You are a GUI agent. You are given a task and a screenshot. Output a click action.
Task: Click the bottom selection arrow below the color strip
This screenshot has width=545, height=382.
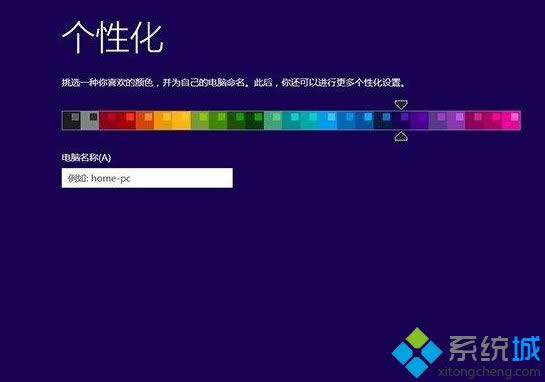(x=401, y=136)
